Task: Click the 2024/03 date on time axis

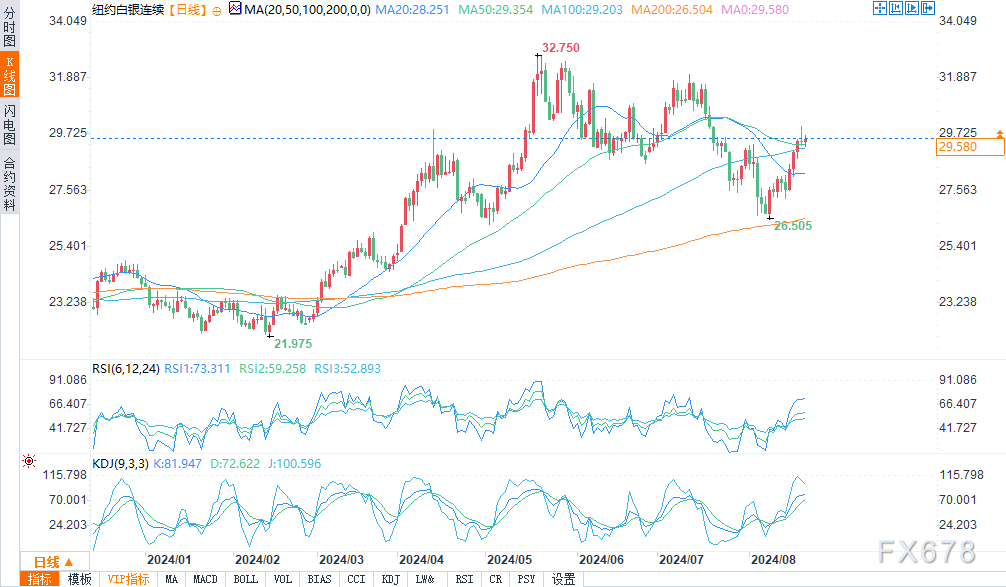Action: [x=341, y=560]
